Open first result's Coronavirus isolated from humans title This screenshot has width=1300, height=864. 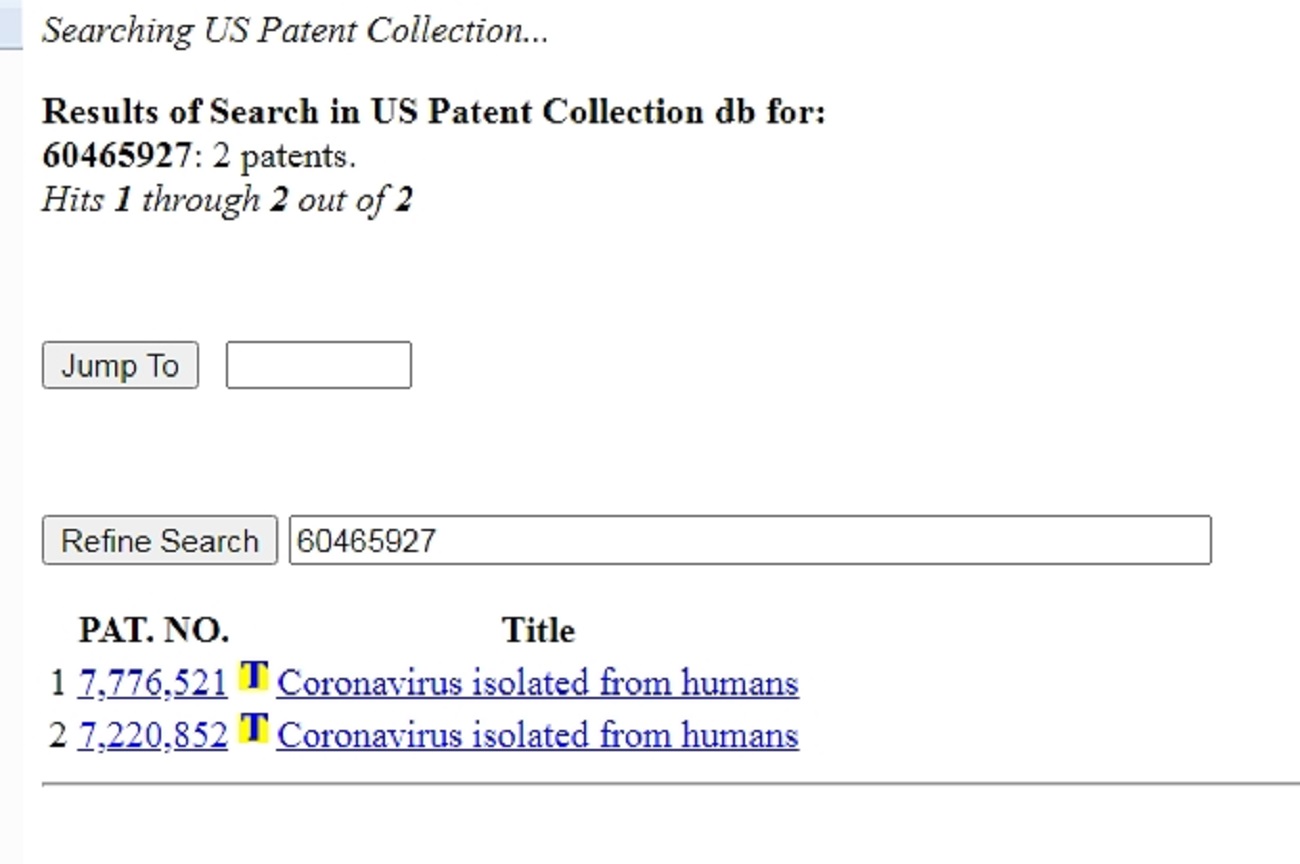point(537,683)
